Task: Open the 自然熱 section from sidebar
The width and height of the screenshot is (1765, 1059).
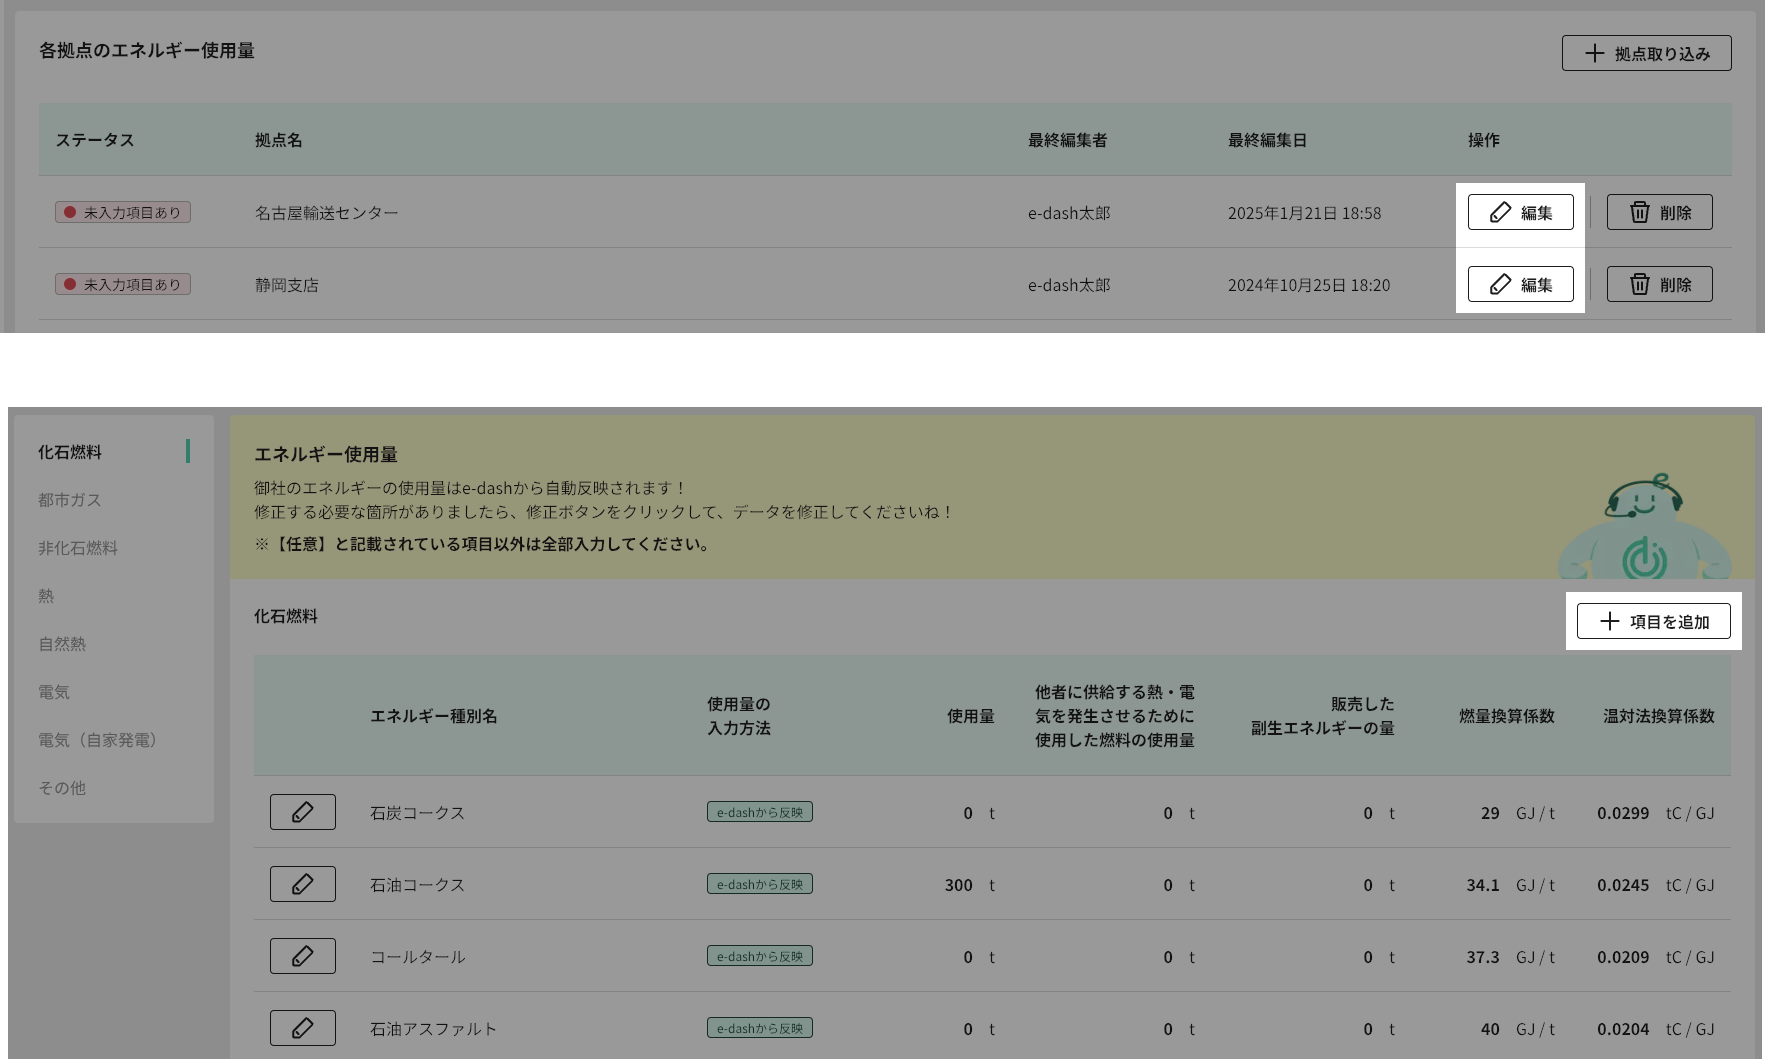Action: click(x=62, y=643)
